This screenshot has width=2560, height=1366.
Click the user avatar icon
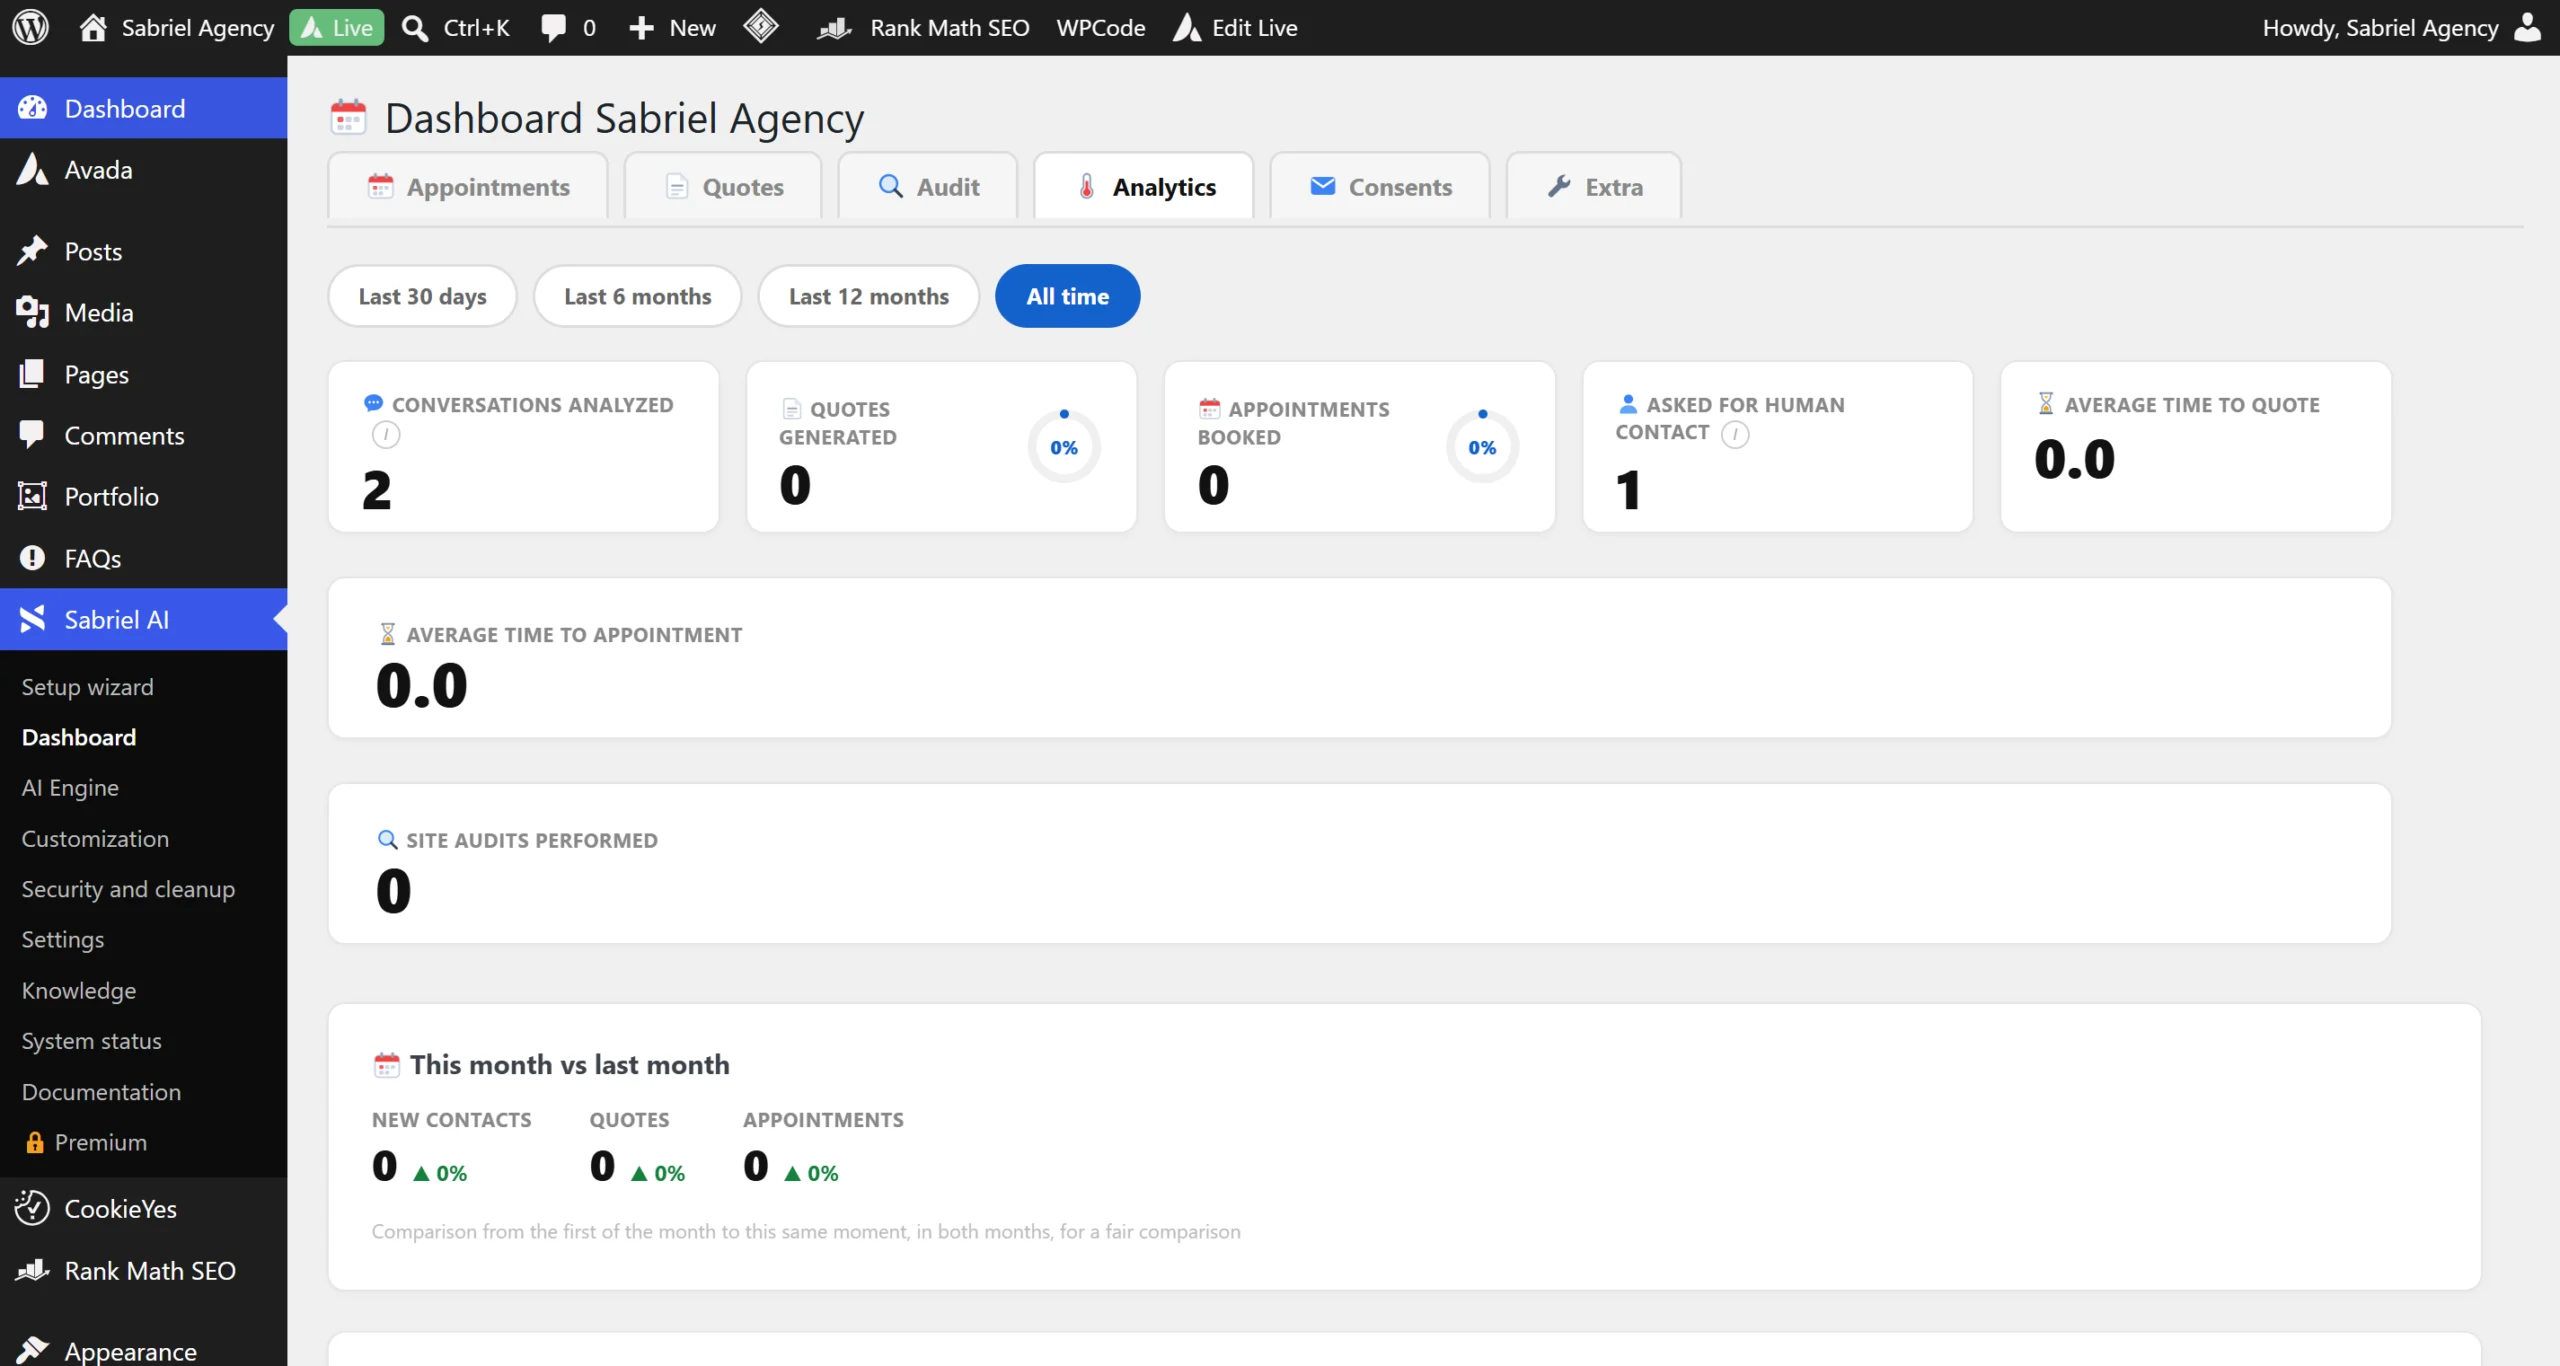(x=2528, y=27)
